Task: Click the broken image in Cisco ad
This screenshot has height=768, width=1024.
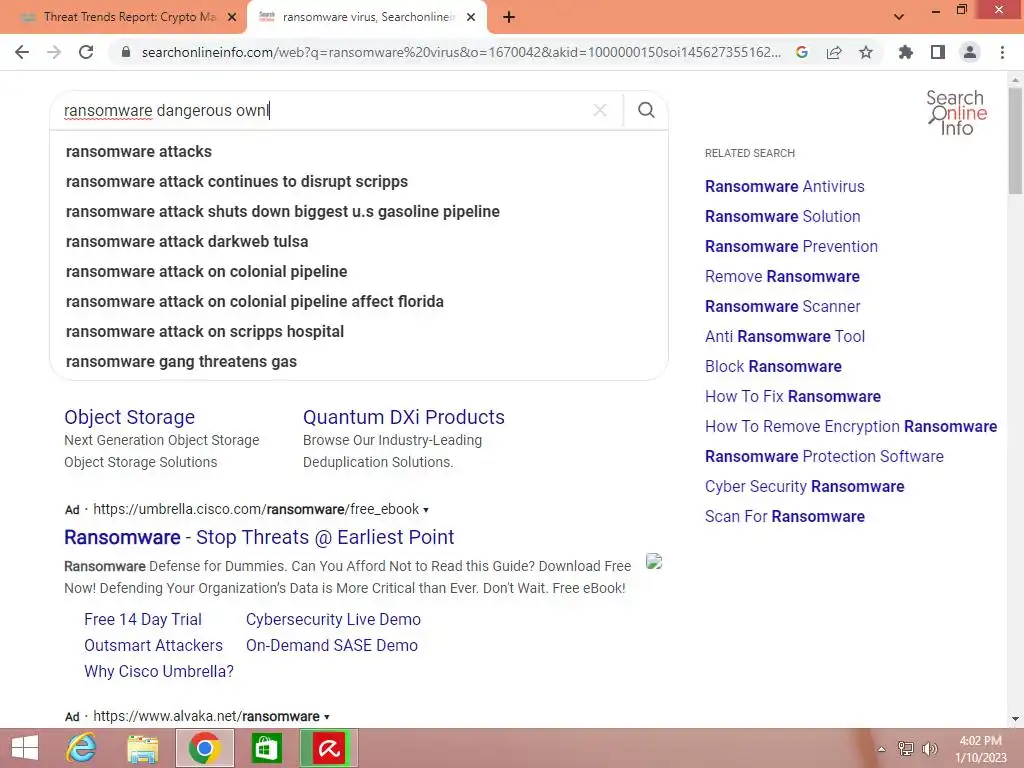Action: (x=654, y=561)
